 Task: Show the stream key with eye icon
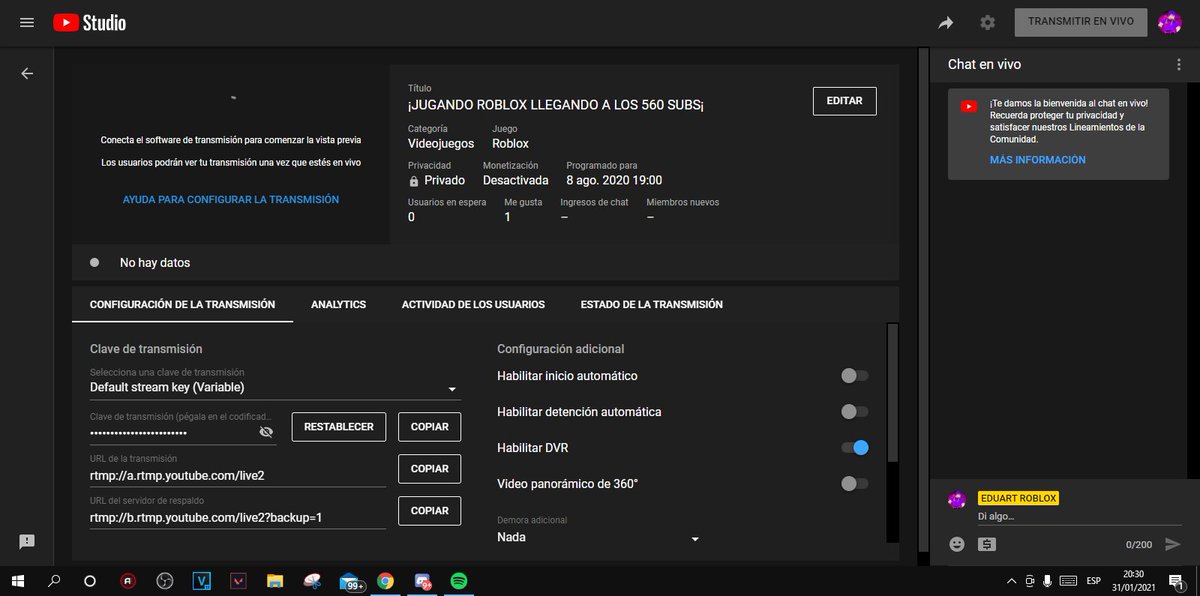pyautogui.click(x=266, y=431)
